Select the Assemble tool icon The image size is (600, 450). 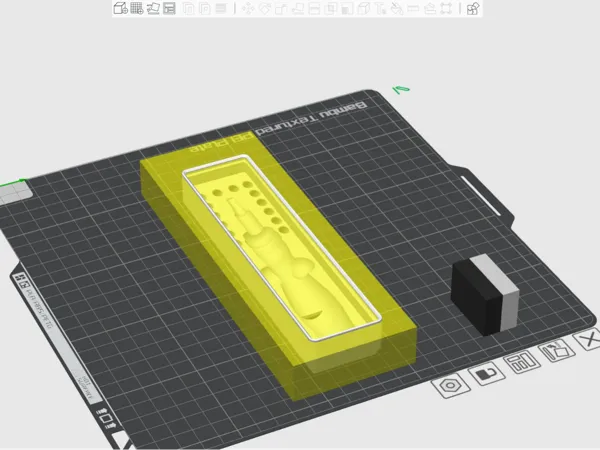(x=430, y=8)
